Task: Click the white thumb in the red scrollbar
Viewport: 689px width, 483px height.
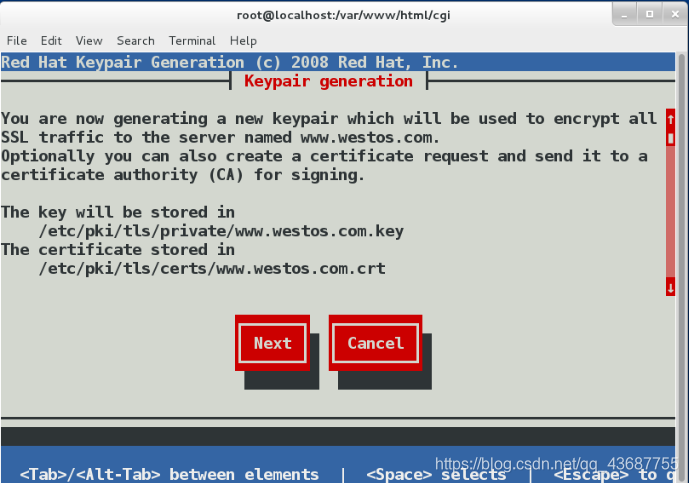Action: coord(671,138)
